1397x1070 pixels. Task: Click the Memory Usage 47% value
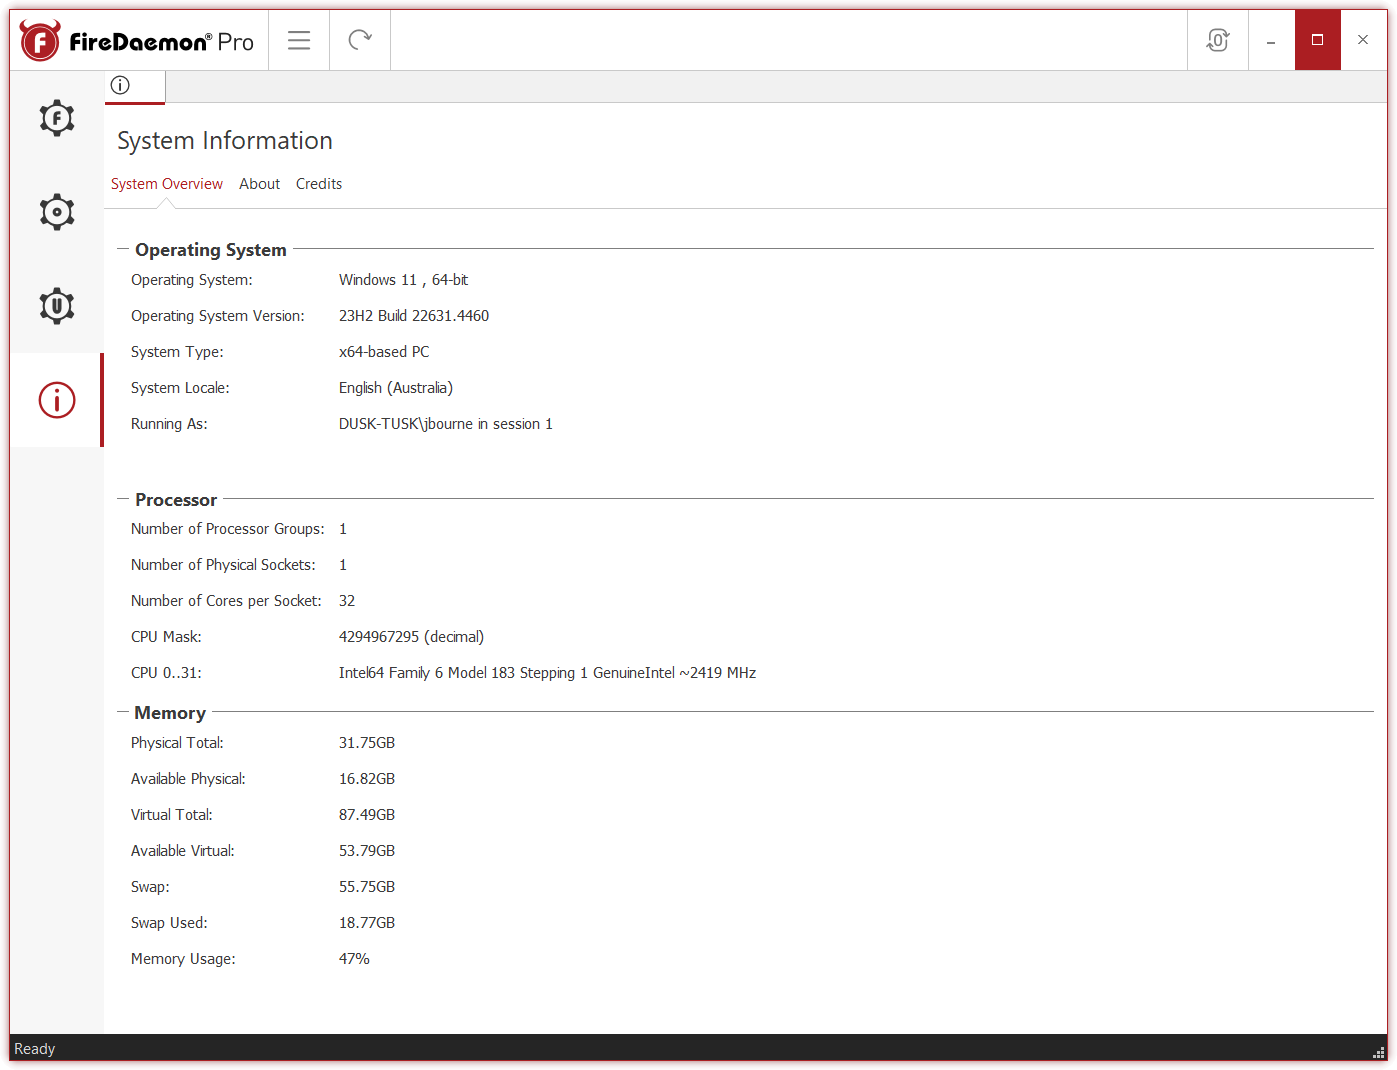(x=354, y=958)
